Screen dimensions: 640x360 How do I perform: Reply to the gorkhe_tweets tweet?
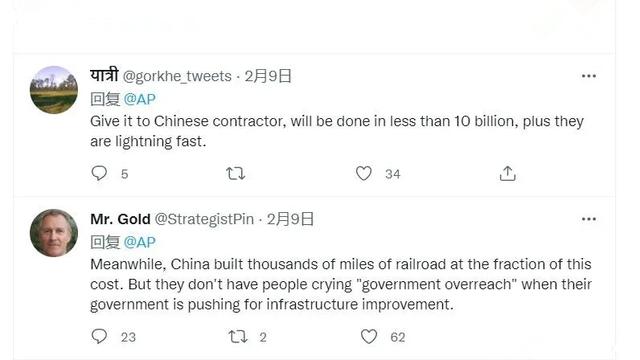point(99,173)
